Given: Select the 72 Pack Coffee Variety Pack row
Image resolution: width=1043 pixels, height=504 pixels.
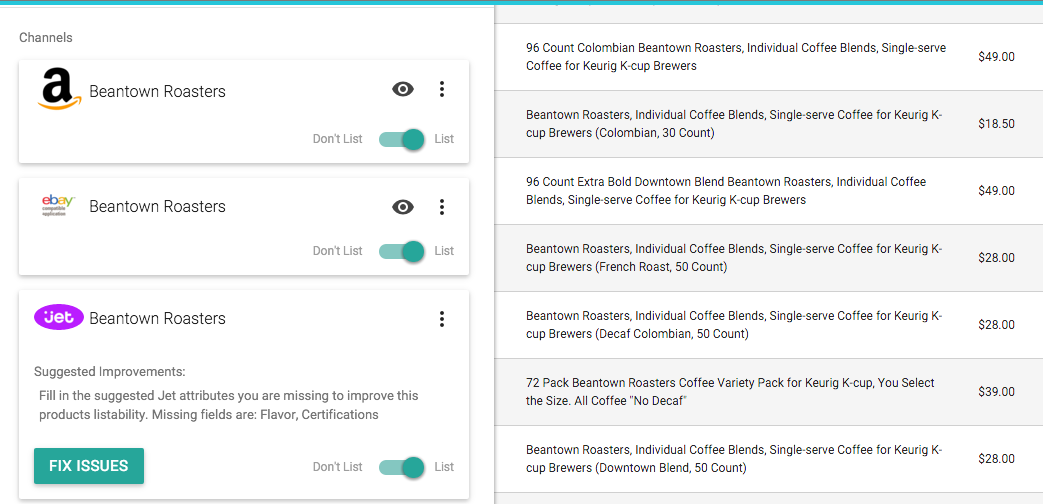Looking at the screenshot, I should (x=768, y=392).
